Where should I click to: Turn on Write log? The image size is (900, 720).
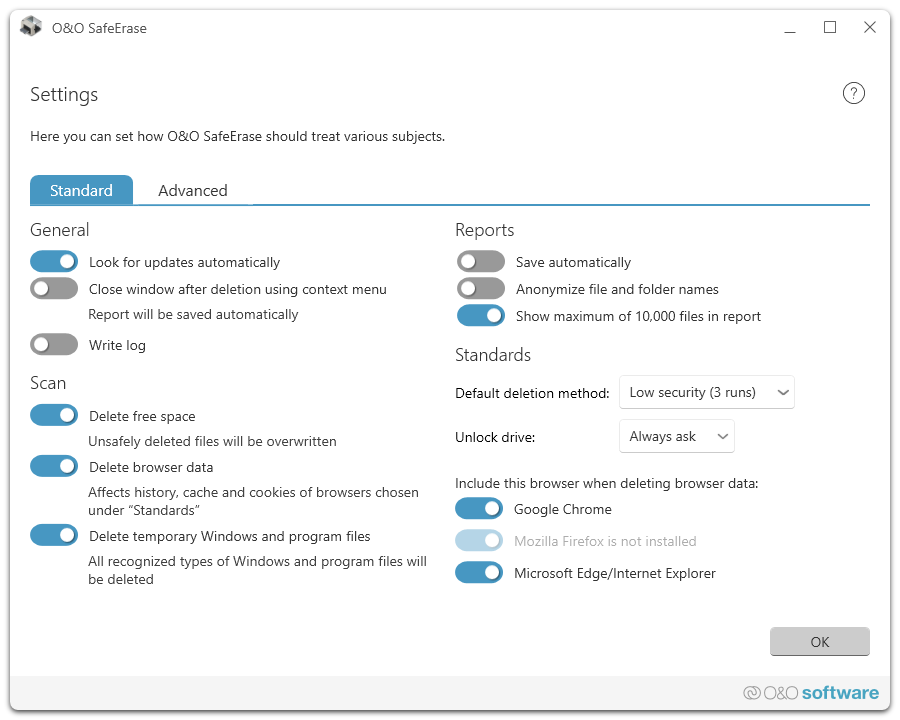tap(54, 345)
